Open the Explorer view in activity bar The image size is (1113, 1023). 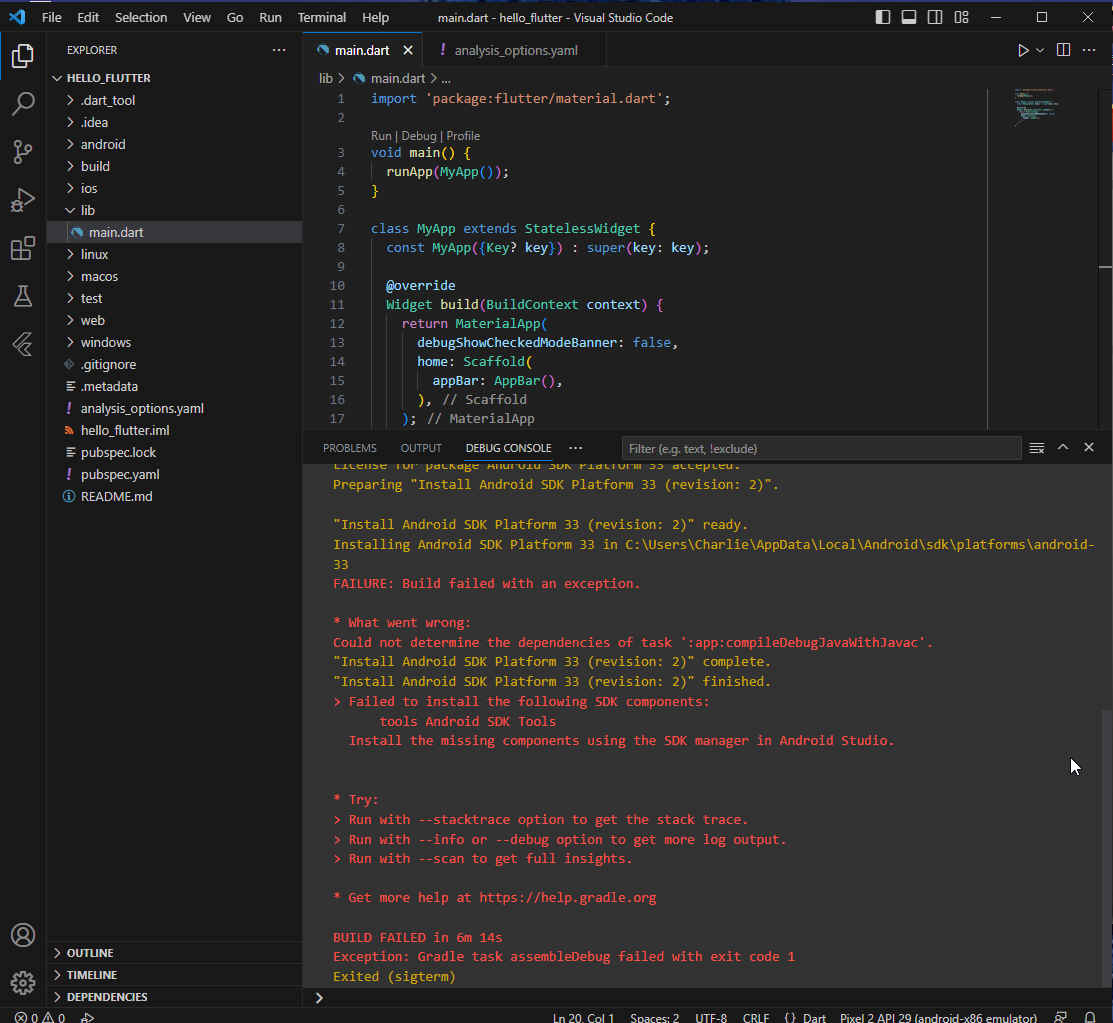[x=23, y=55]
